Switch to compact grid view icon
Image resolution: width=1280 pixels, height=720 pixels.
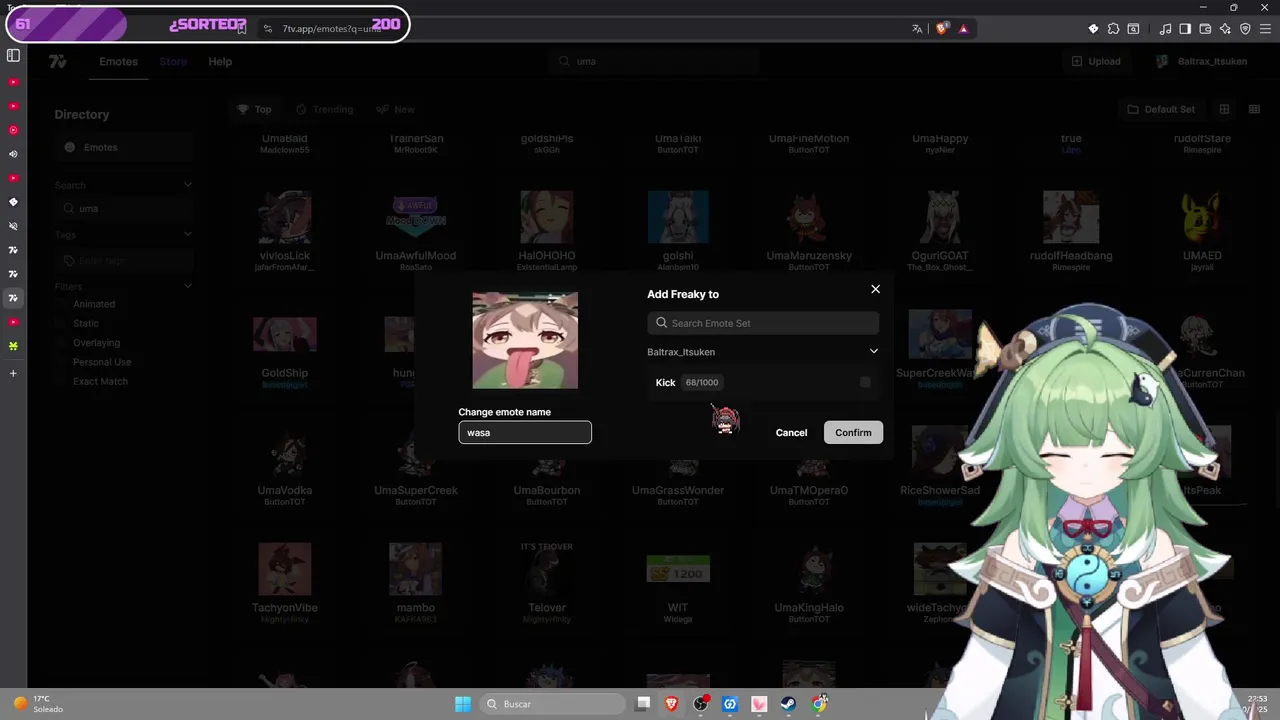click(1254, 109)
